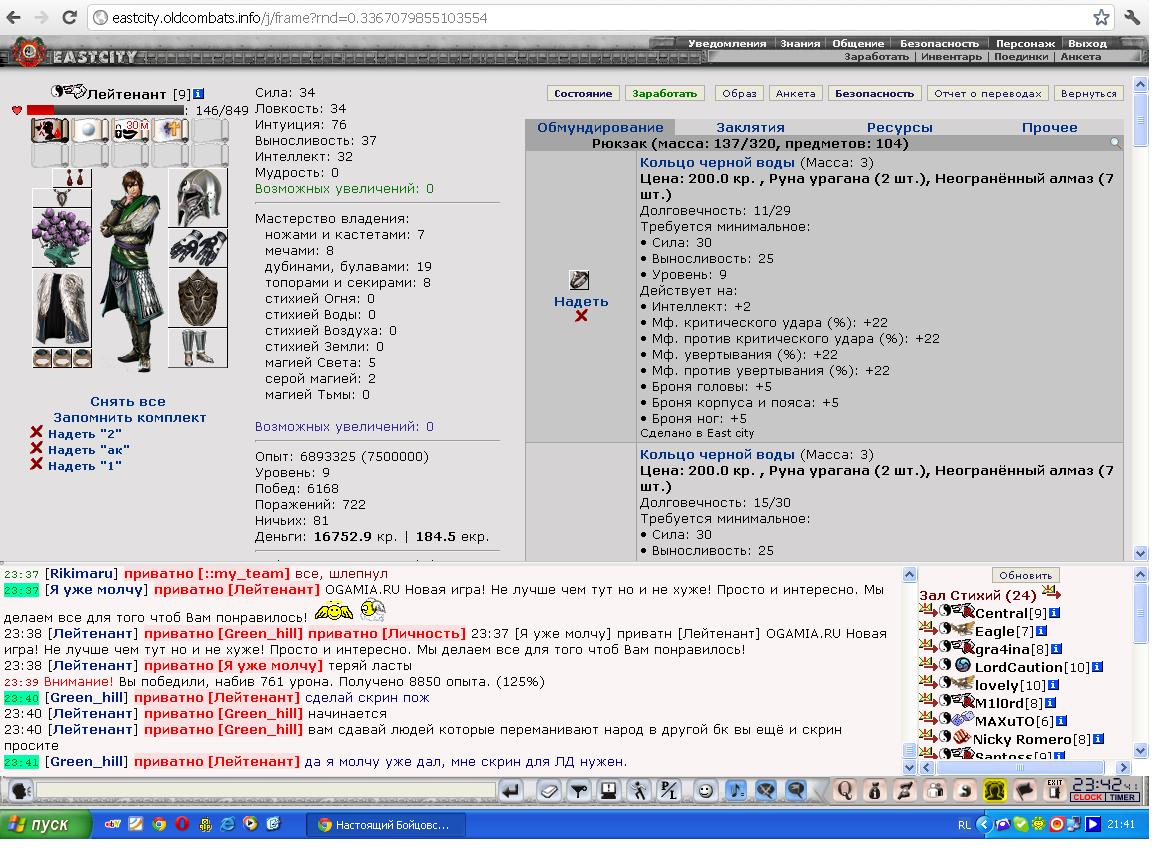
Task: Click the browser address bar
Action: 600,18
